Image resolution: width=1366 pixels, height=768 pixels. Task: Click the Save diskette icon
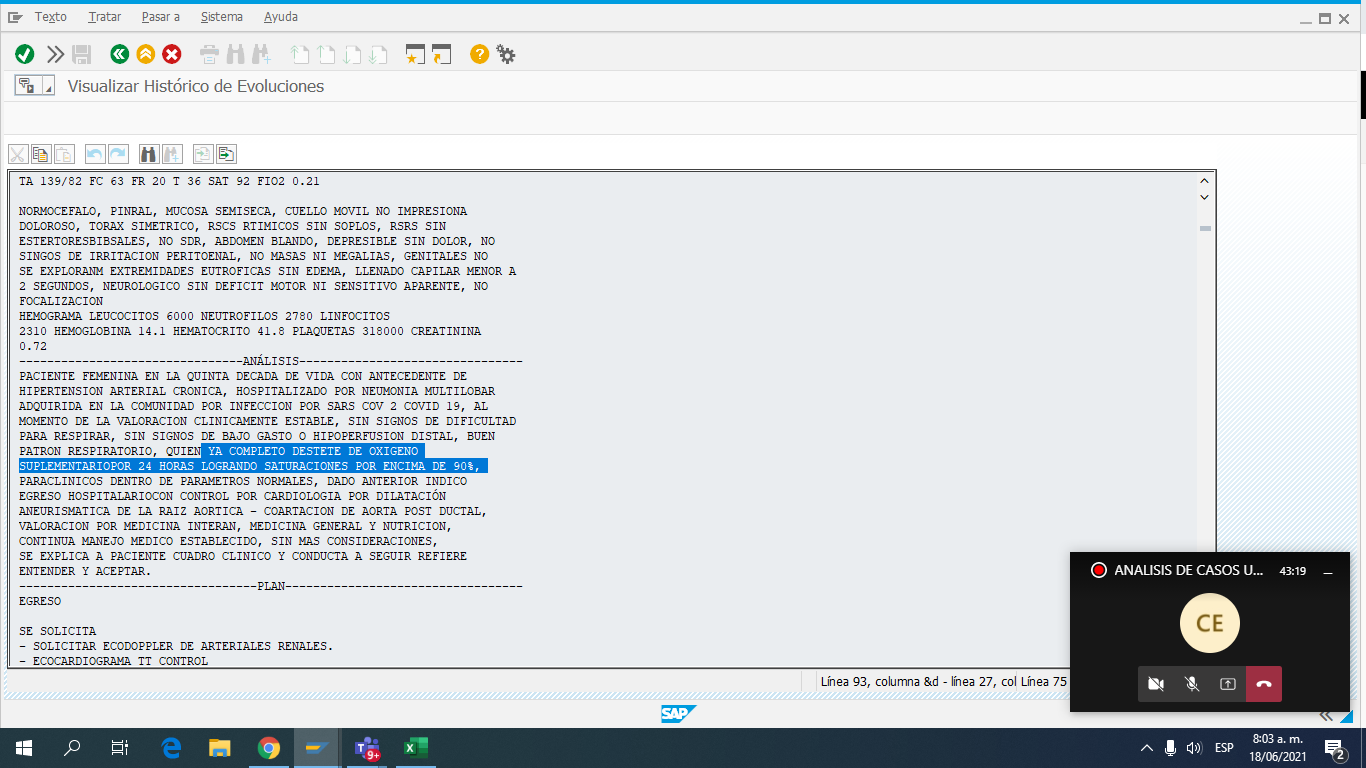point(82,54)
